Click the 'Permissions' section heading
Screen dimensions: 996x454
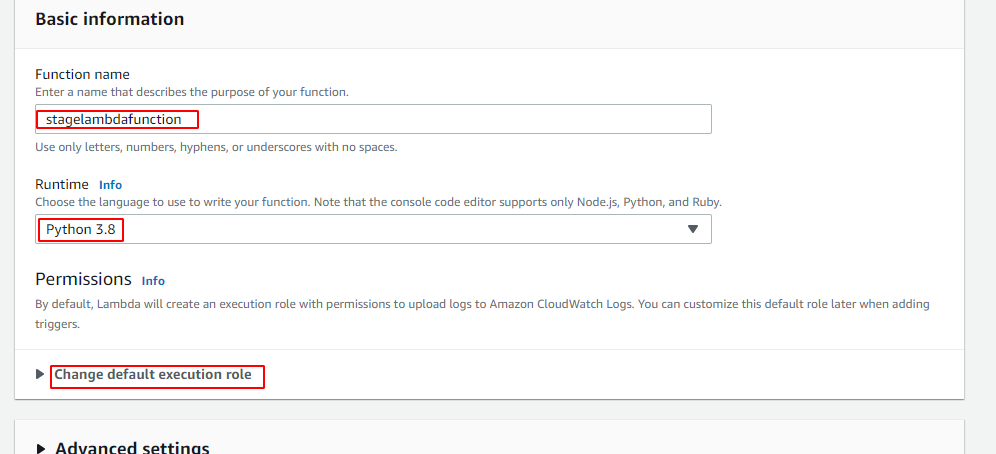(x=83, y=279)
